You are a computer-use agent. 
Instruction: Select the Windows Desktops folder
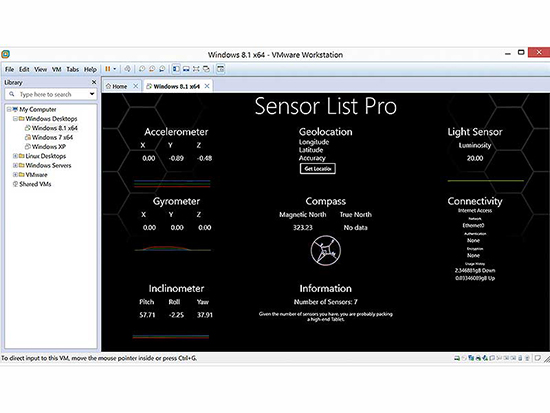pyautogui.click(x=51, y=119)
